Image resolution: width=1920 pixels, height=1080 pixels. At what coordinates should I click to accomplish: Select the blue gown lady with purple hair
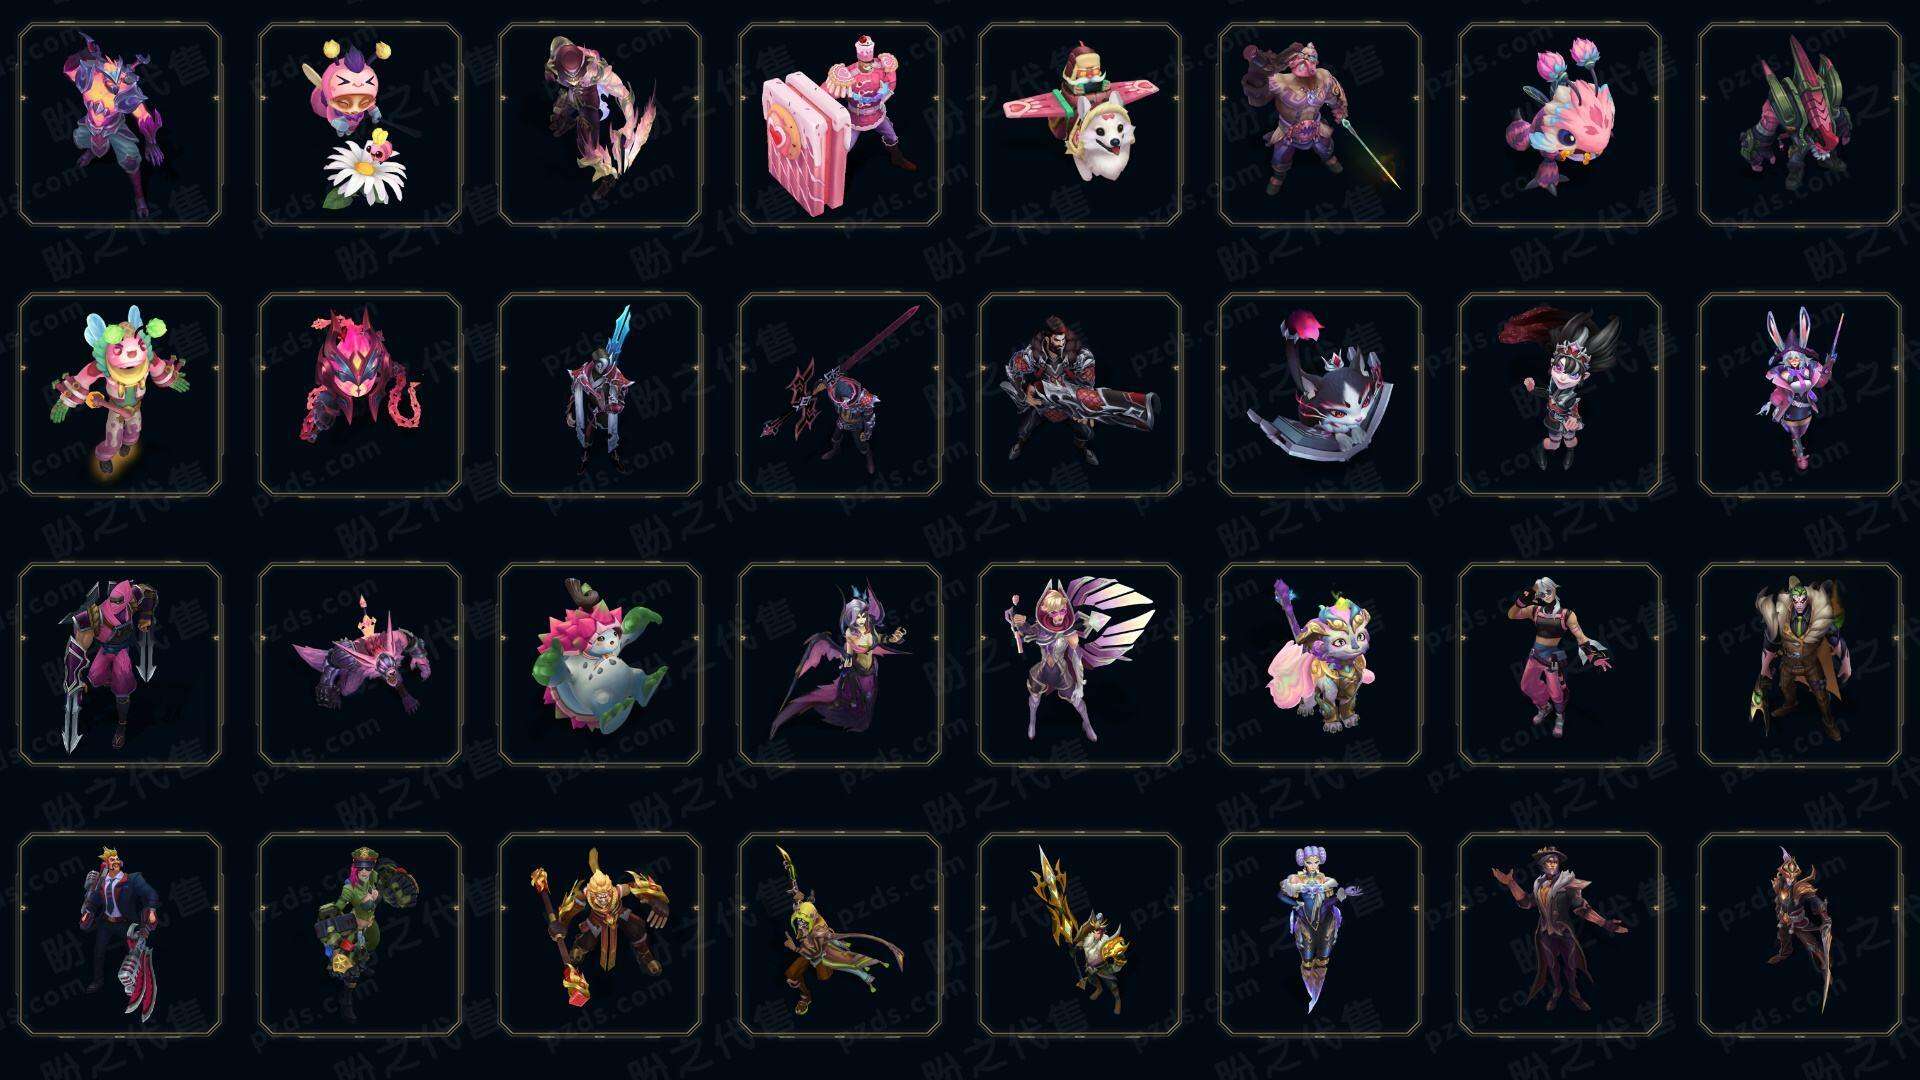pyautogui.click(x=1320, y=934)
